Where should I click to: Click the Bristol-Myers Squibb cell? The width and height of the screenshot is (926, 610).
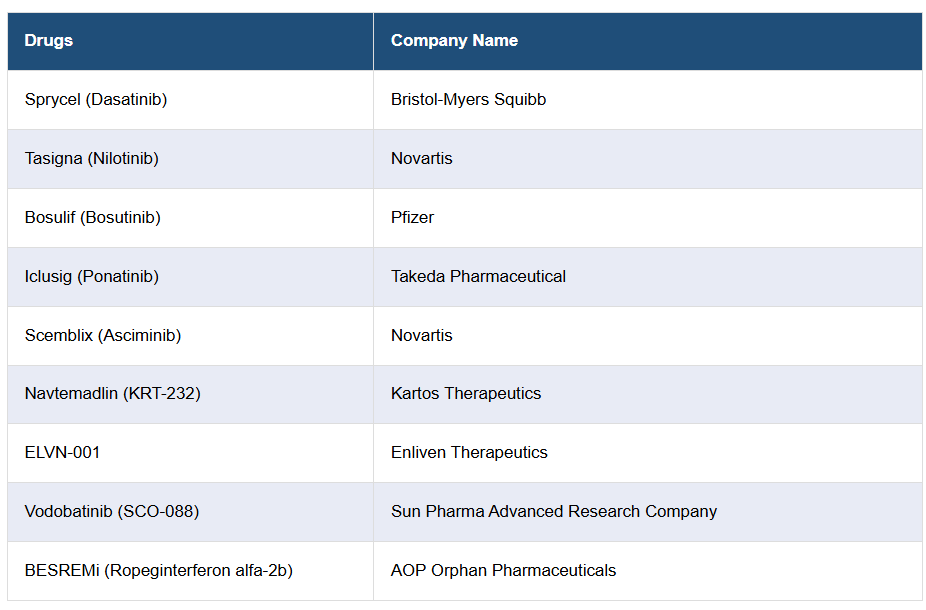click(x=468, y=100)
